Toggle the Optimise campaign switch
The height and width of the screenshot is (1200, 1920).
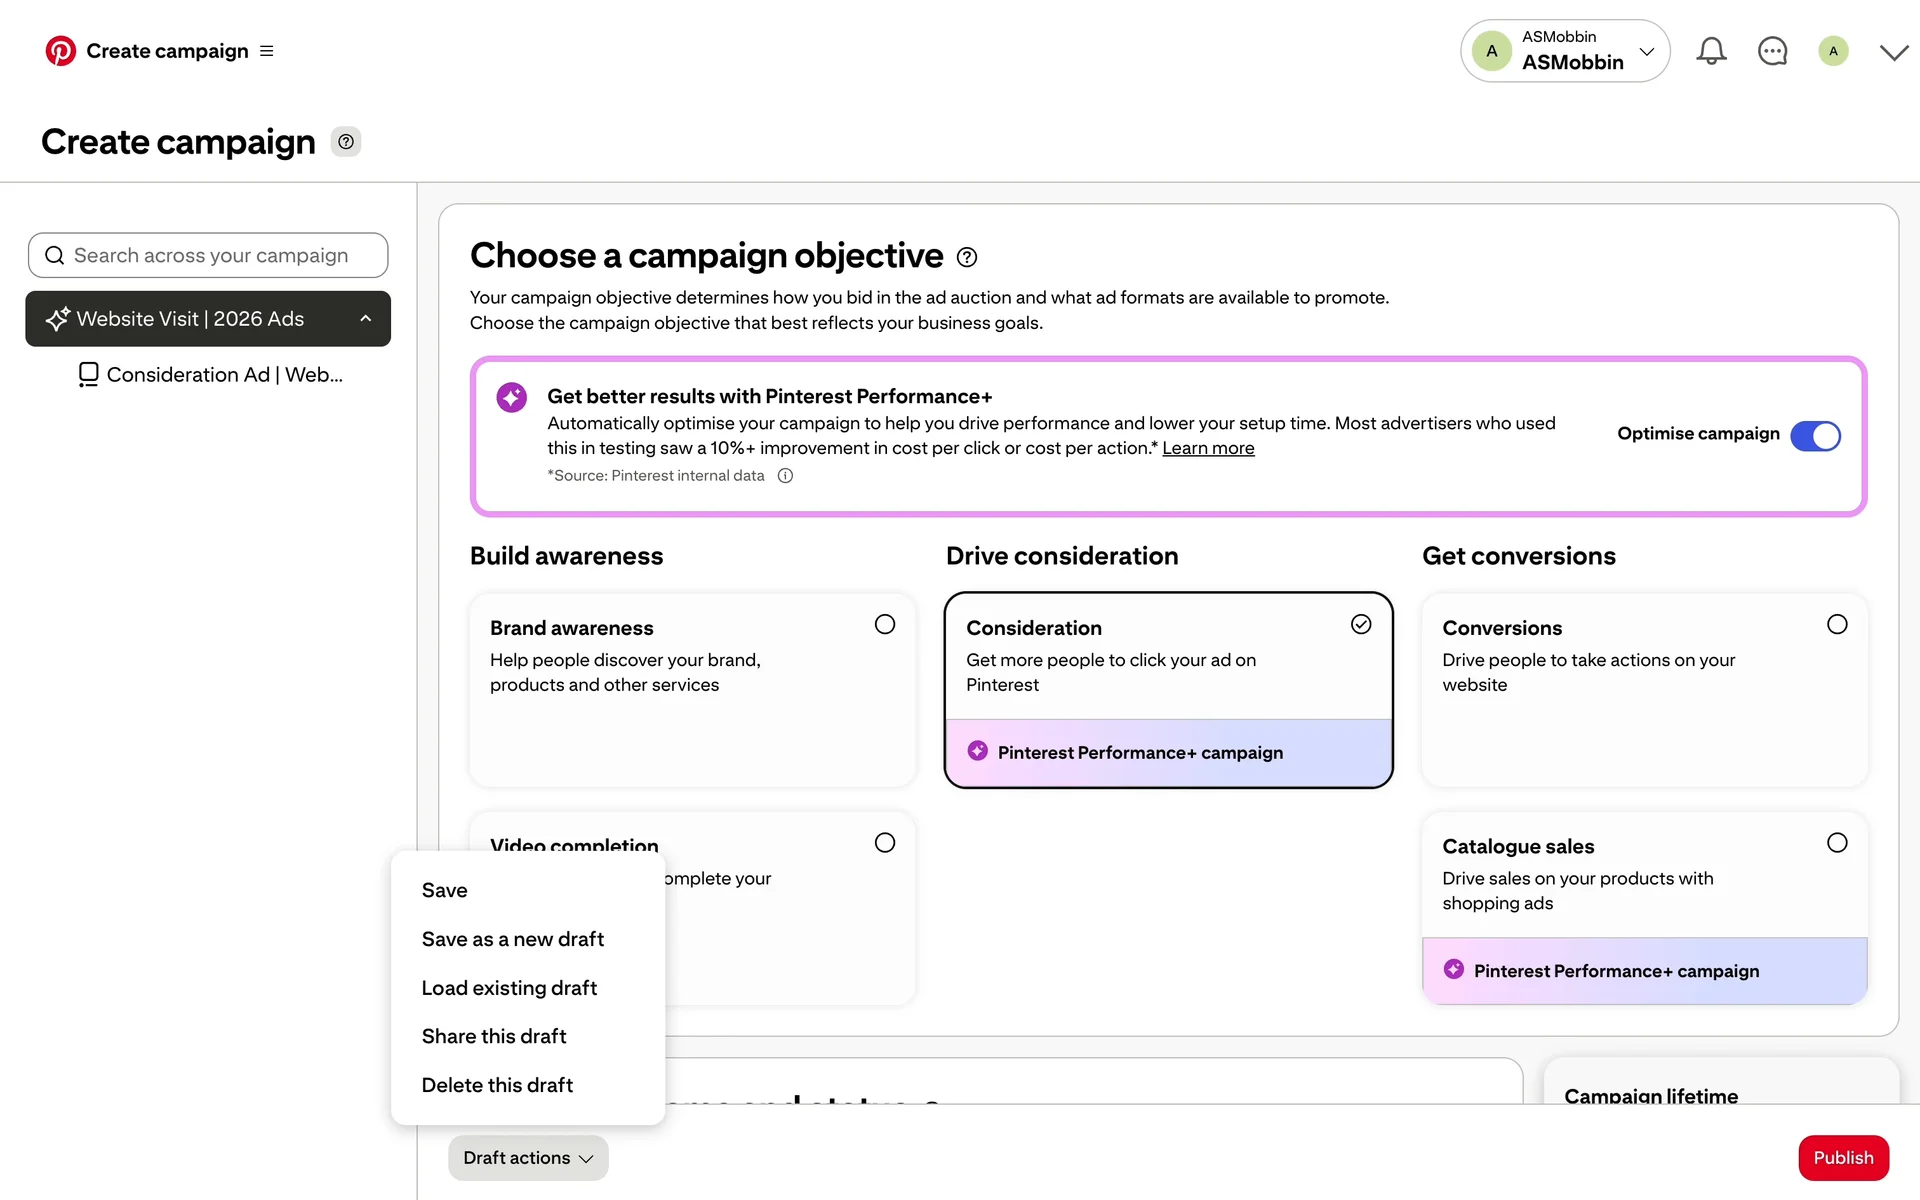coord(1815,435)
